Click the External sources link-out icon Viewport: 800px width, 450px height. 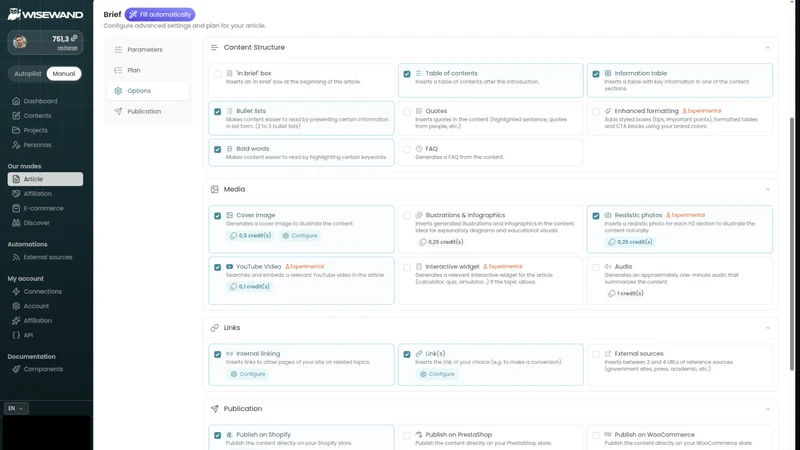tap(608, 353)
